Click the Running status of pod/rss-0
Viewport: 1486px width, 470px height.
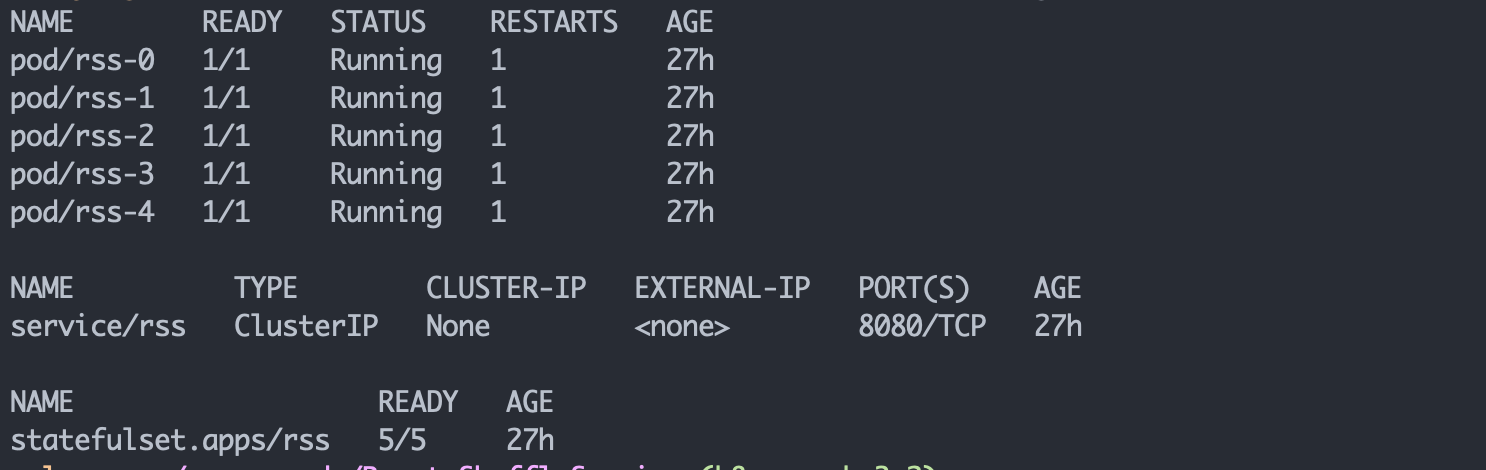pyautogui.click(x=386, y=61)
